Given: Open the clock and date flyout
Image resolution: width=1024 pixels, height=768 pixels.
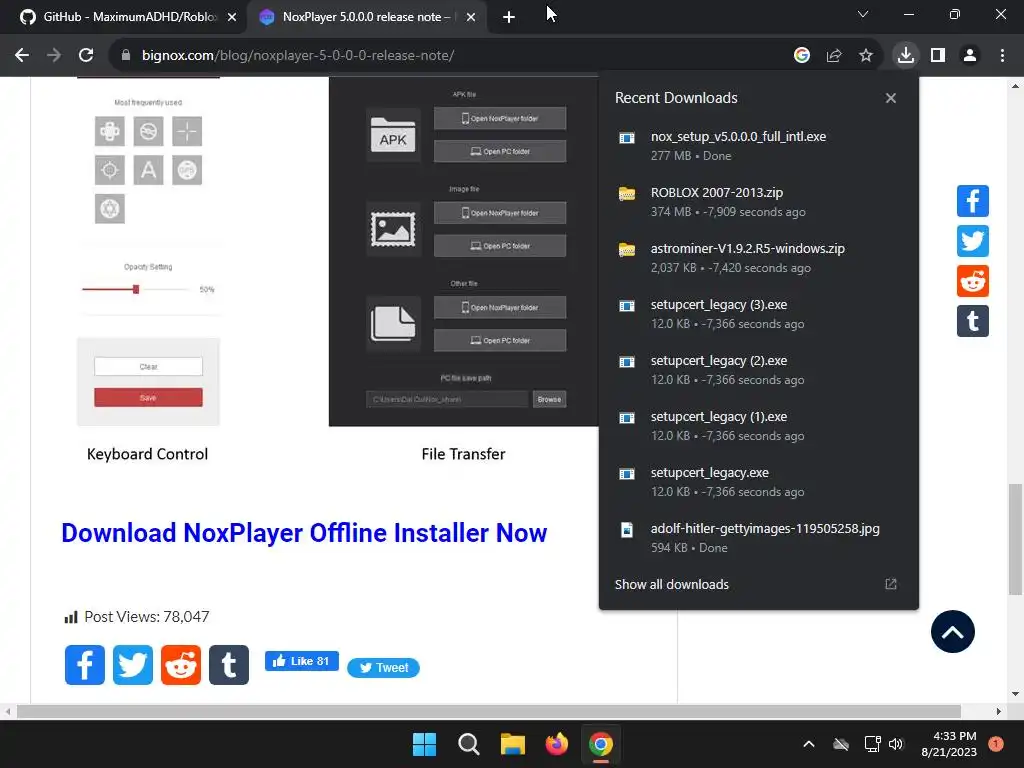Looking at the screenshot, I should click(x=949, y=744).
